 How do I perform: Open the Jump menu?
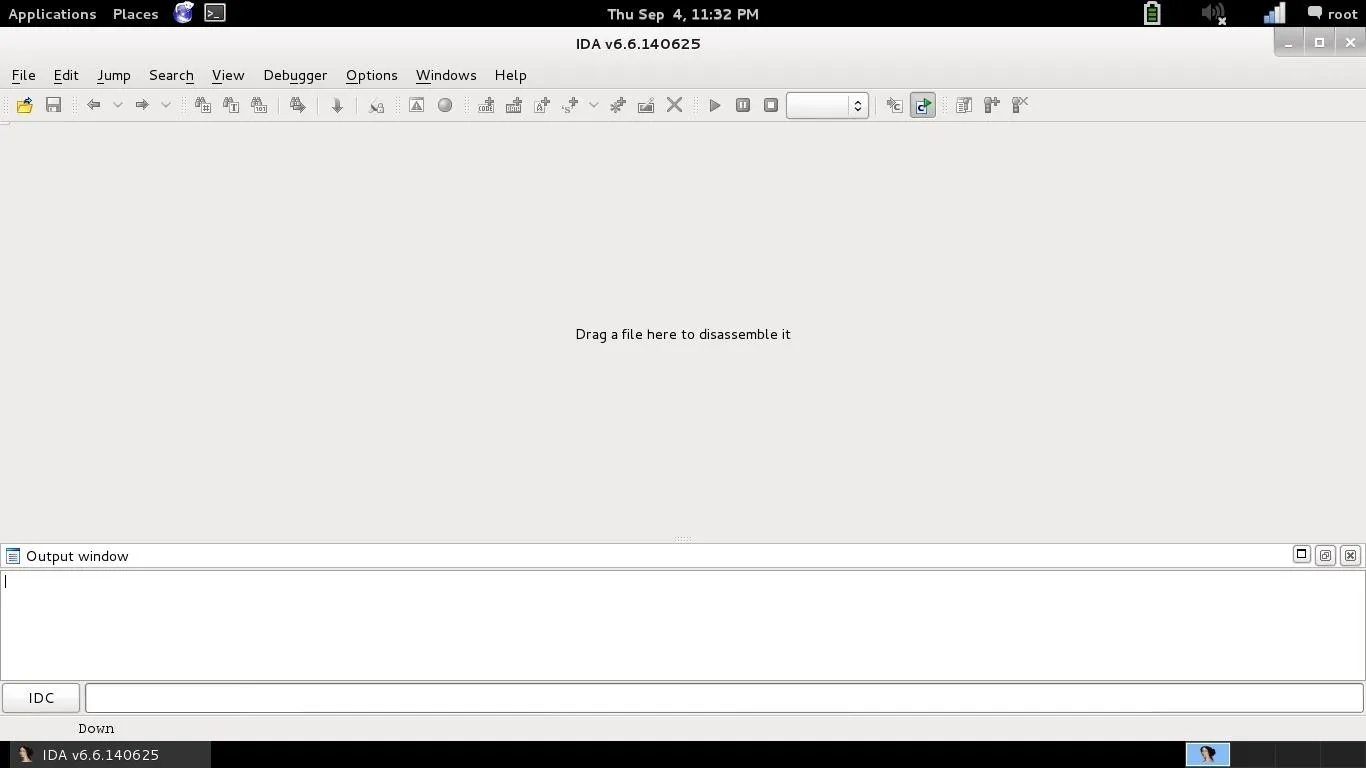114,75
